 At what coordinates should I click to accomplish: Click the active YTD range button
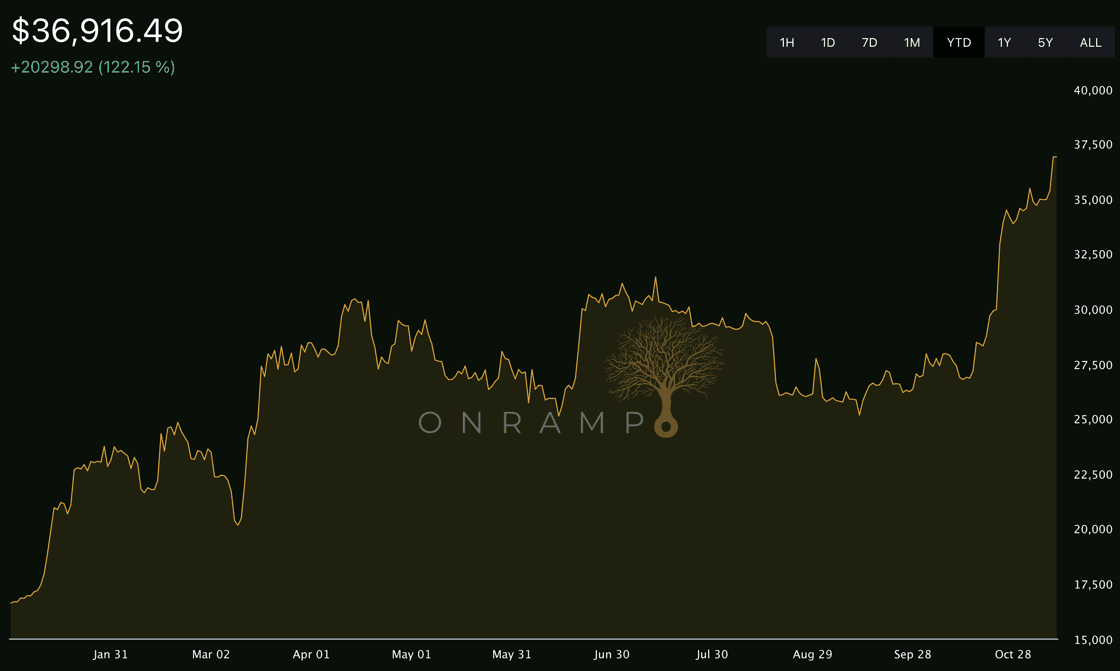(958, 42)
